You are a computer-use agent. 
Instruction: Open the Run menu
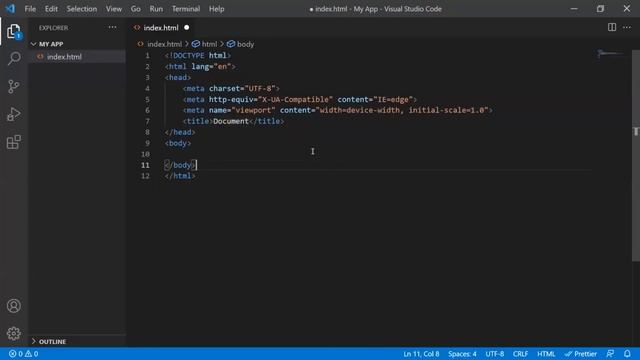click(x=156, y=9)
